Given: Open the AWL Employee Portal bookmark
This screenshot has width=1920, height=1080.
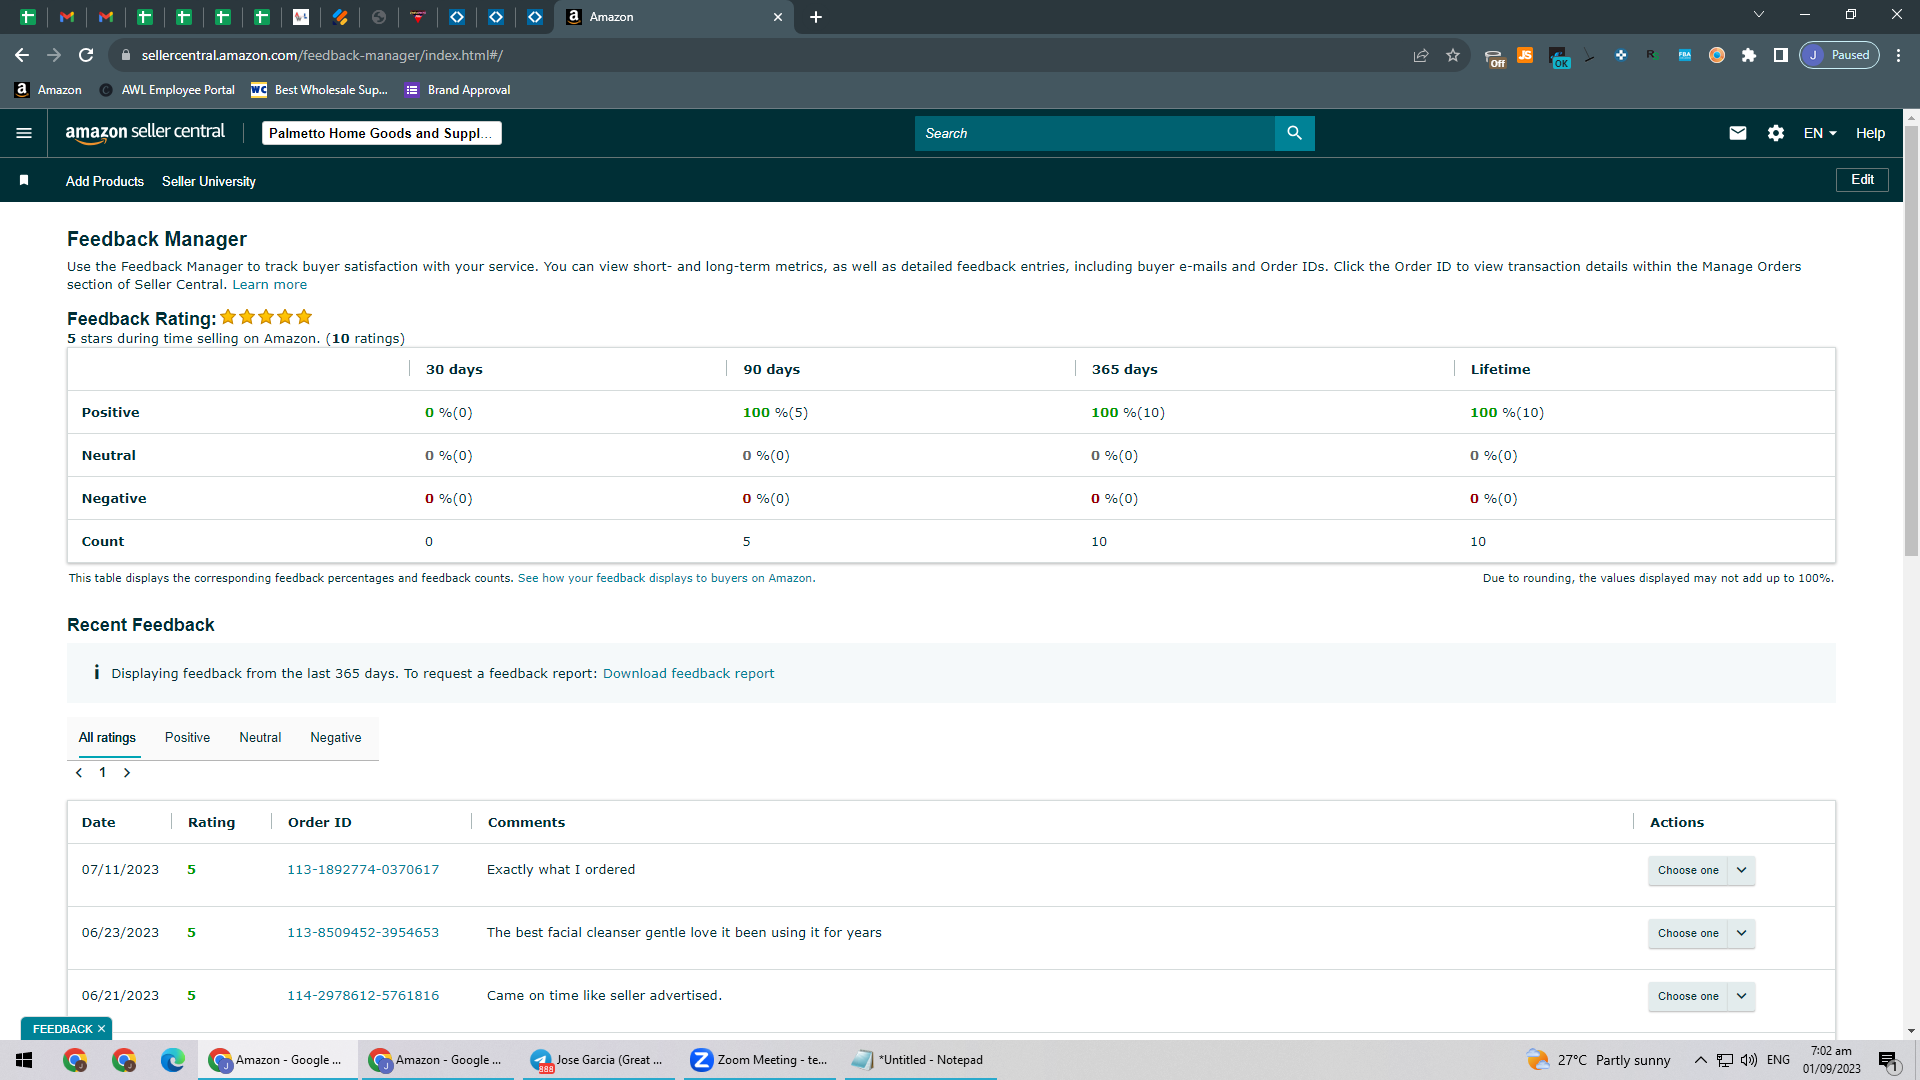Looking at the screenshot, I should 167,90.
